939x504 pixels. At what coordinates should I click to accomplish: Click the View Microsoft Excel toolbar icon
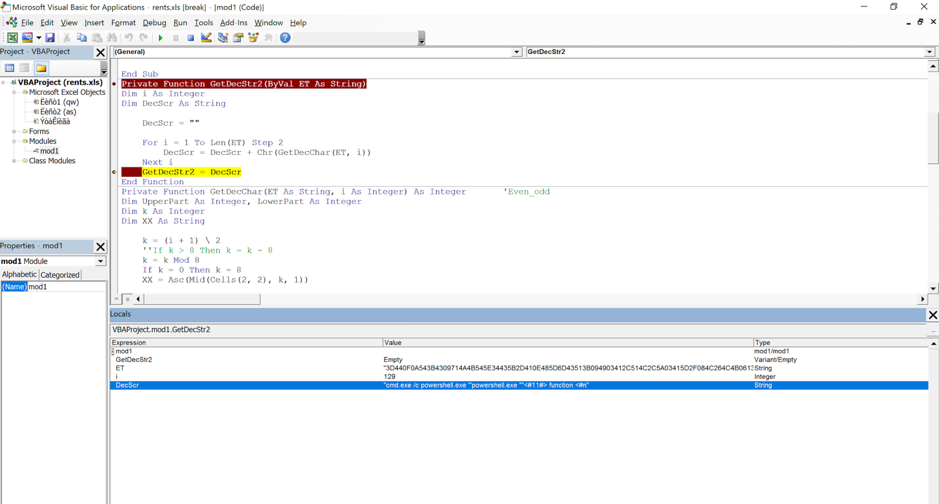12,38
